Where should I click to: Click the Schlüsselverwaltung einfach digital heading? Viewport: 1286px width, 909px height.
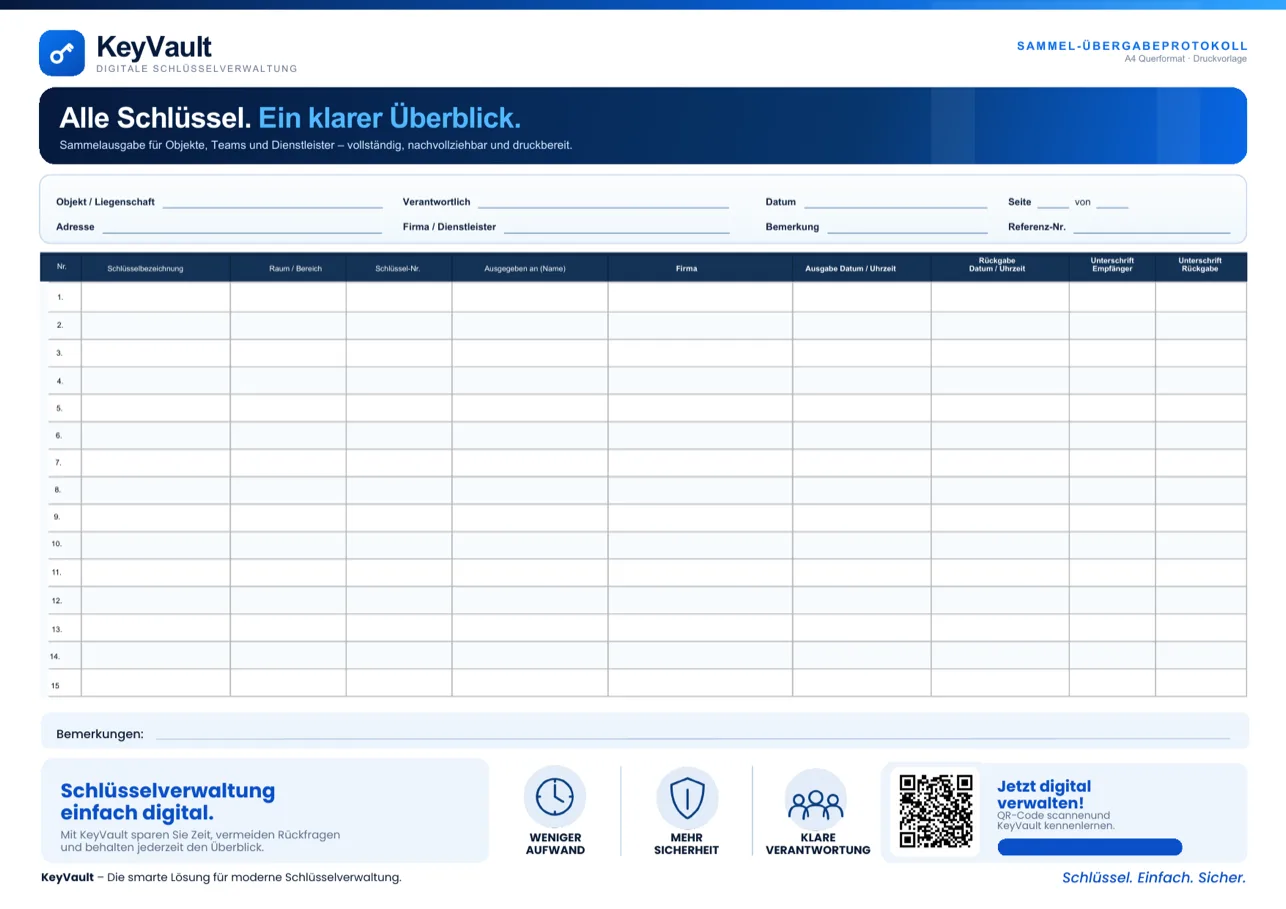click(x=168, y=801)
